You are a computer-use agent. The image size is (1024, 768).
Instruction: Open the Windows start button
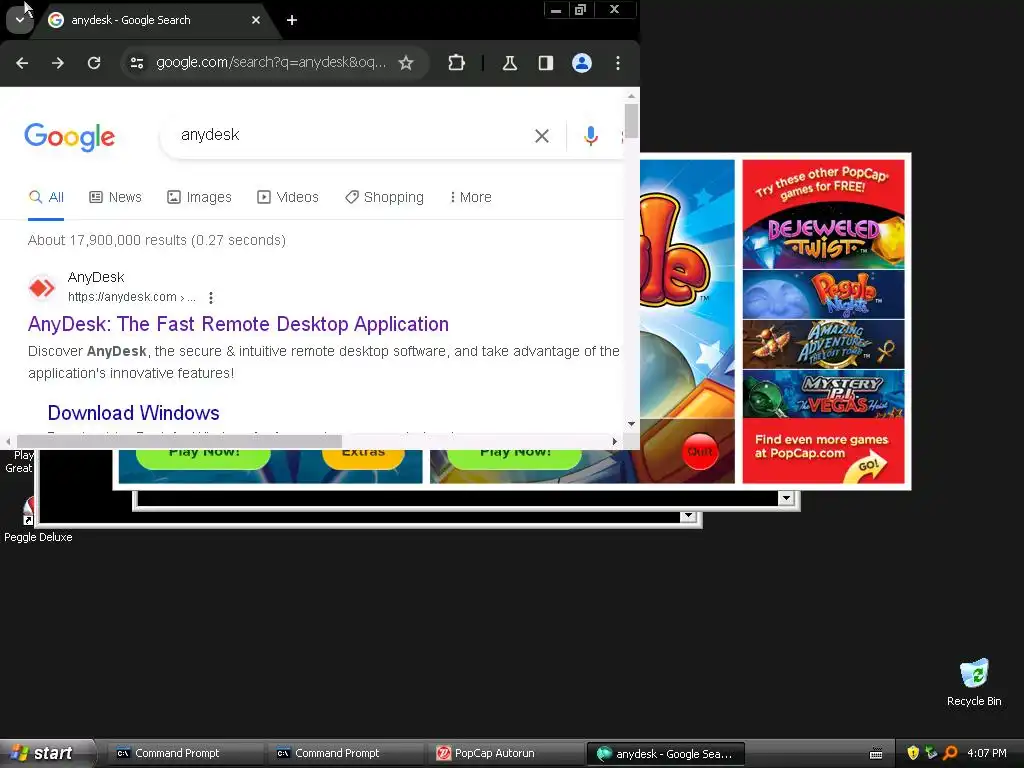coord(47,753)
